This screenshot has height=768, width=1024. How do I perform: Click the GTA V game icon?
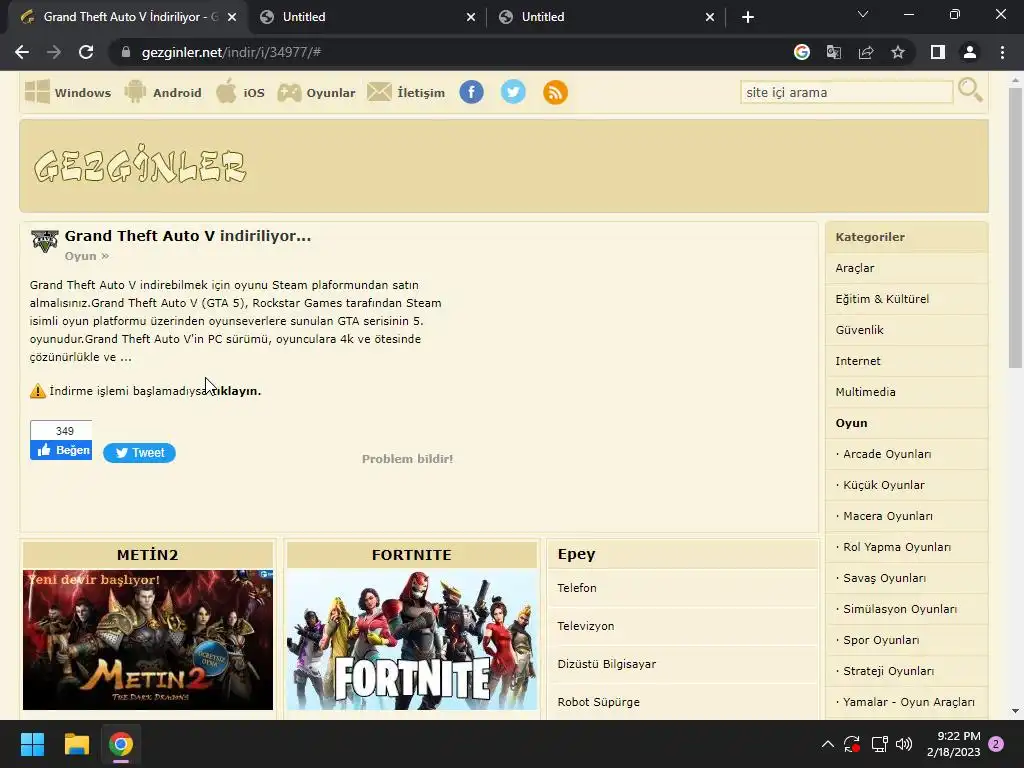(44, 241)
